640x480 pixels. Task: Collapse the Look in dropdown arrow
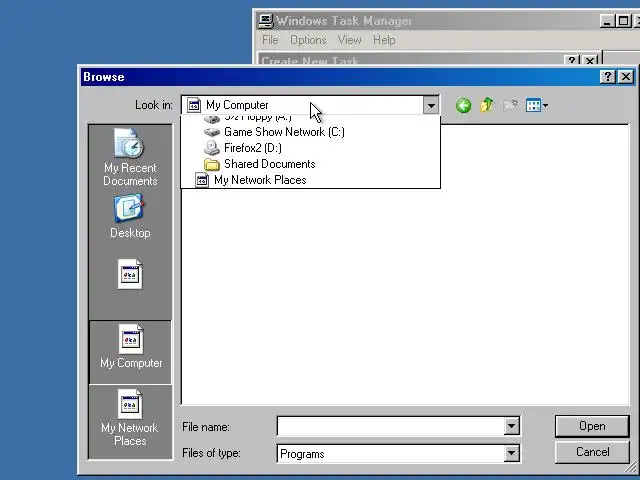[431, 105]
